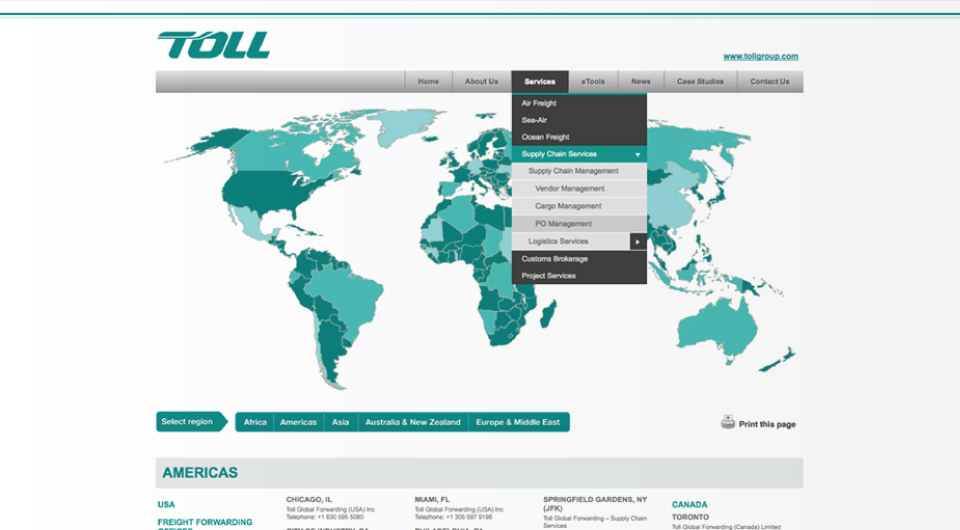Screen dimensions: 960x530
Task: Open the eTools menu
Action: point(593,81)
